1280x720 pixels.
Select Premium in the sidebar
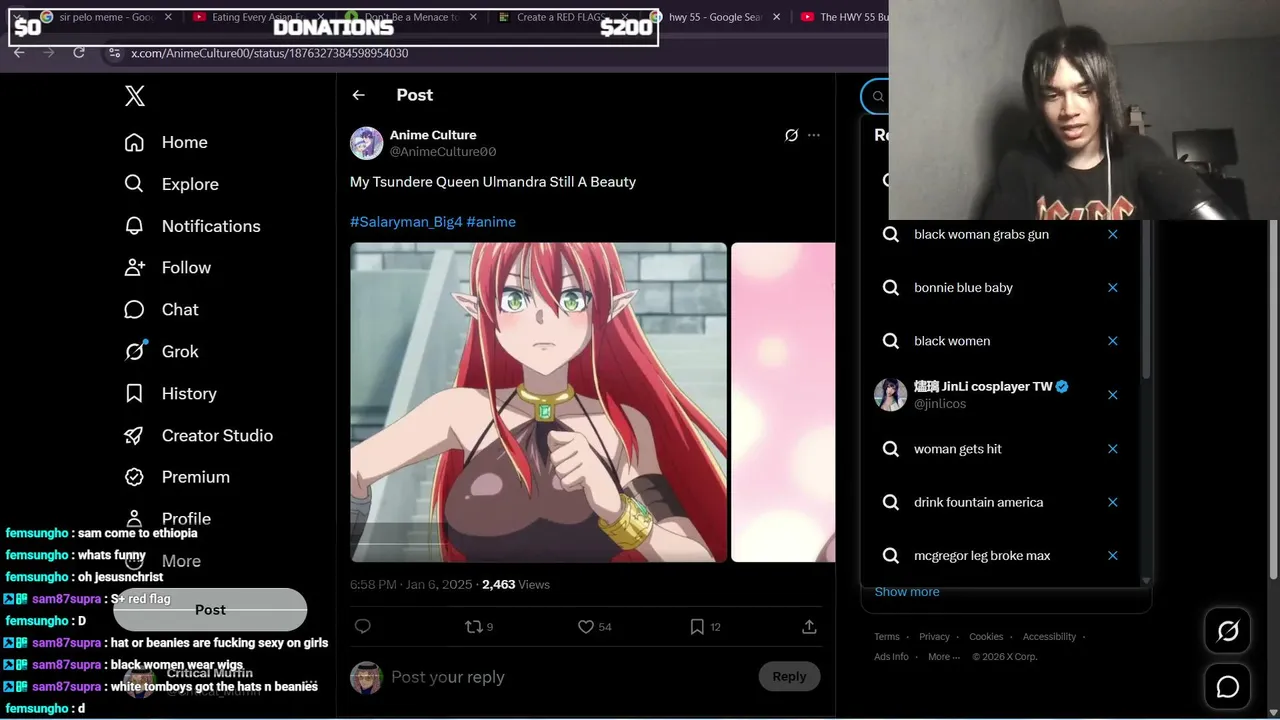177,477
